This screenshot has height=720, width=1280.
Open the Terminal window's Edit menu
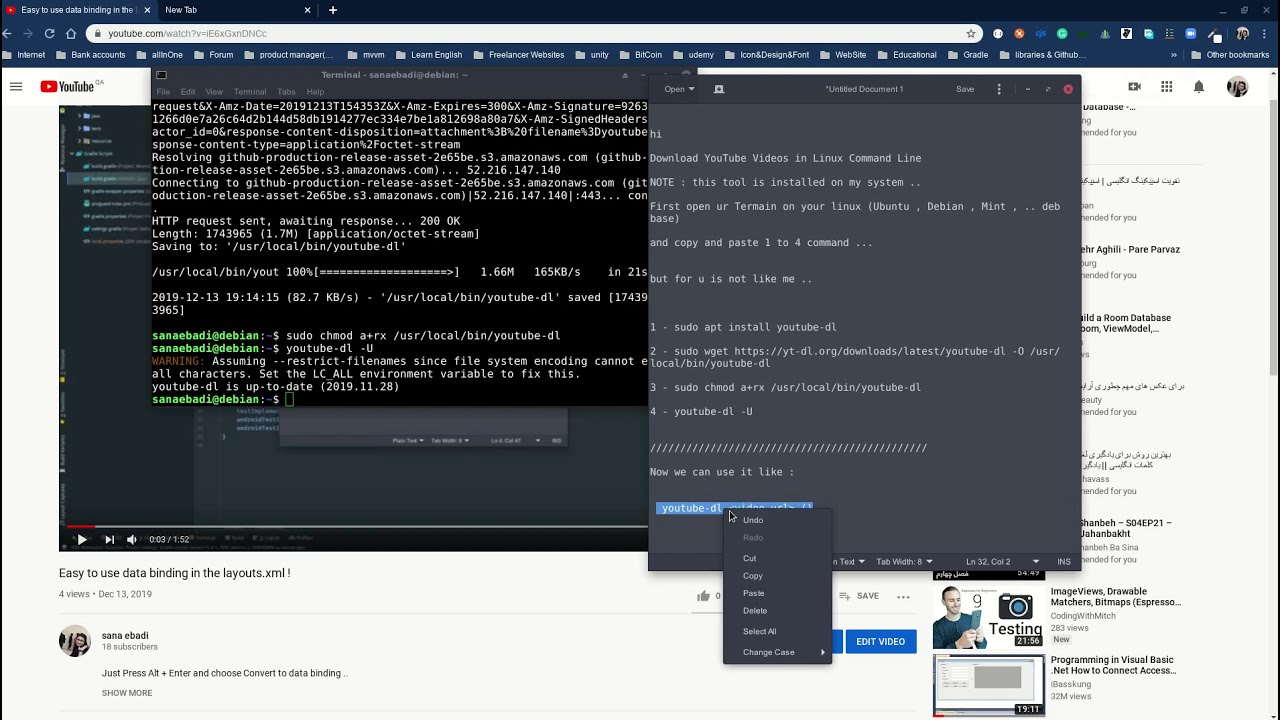pyautogui.click(x=188, y=92)
